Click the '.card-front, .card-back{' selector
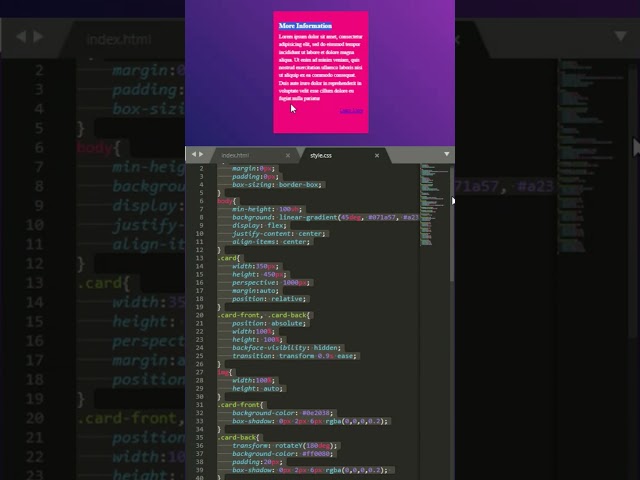The height and width of the screenshot is (480, 640). click(264, 315)
